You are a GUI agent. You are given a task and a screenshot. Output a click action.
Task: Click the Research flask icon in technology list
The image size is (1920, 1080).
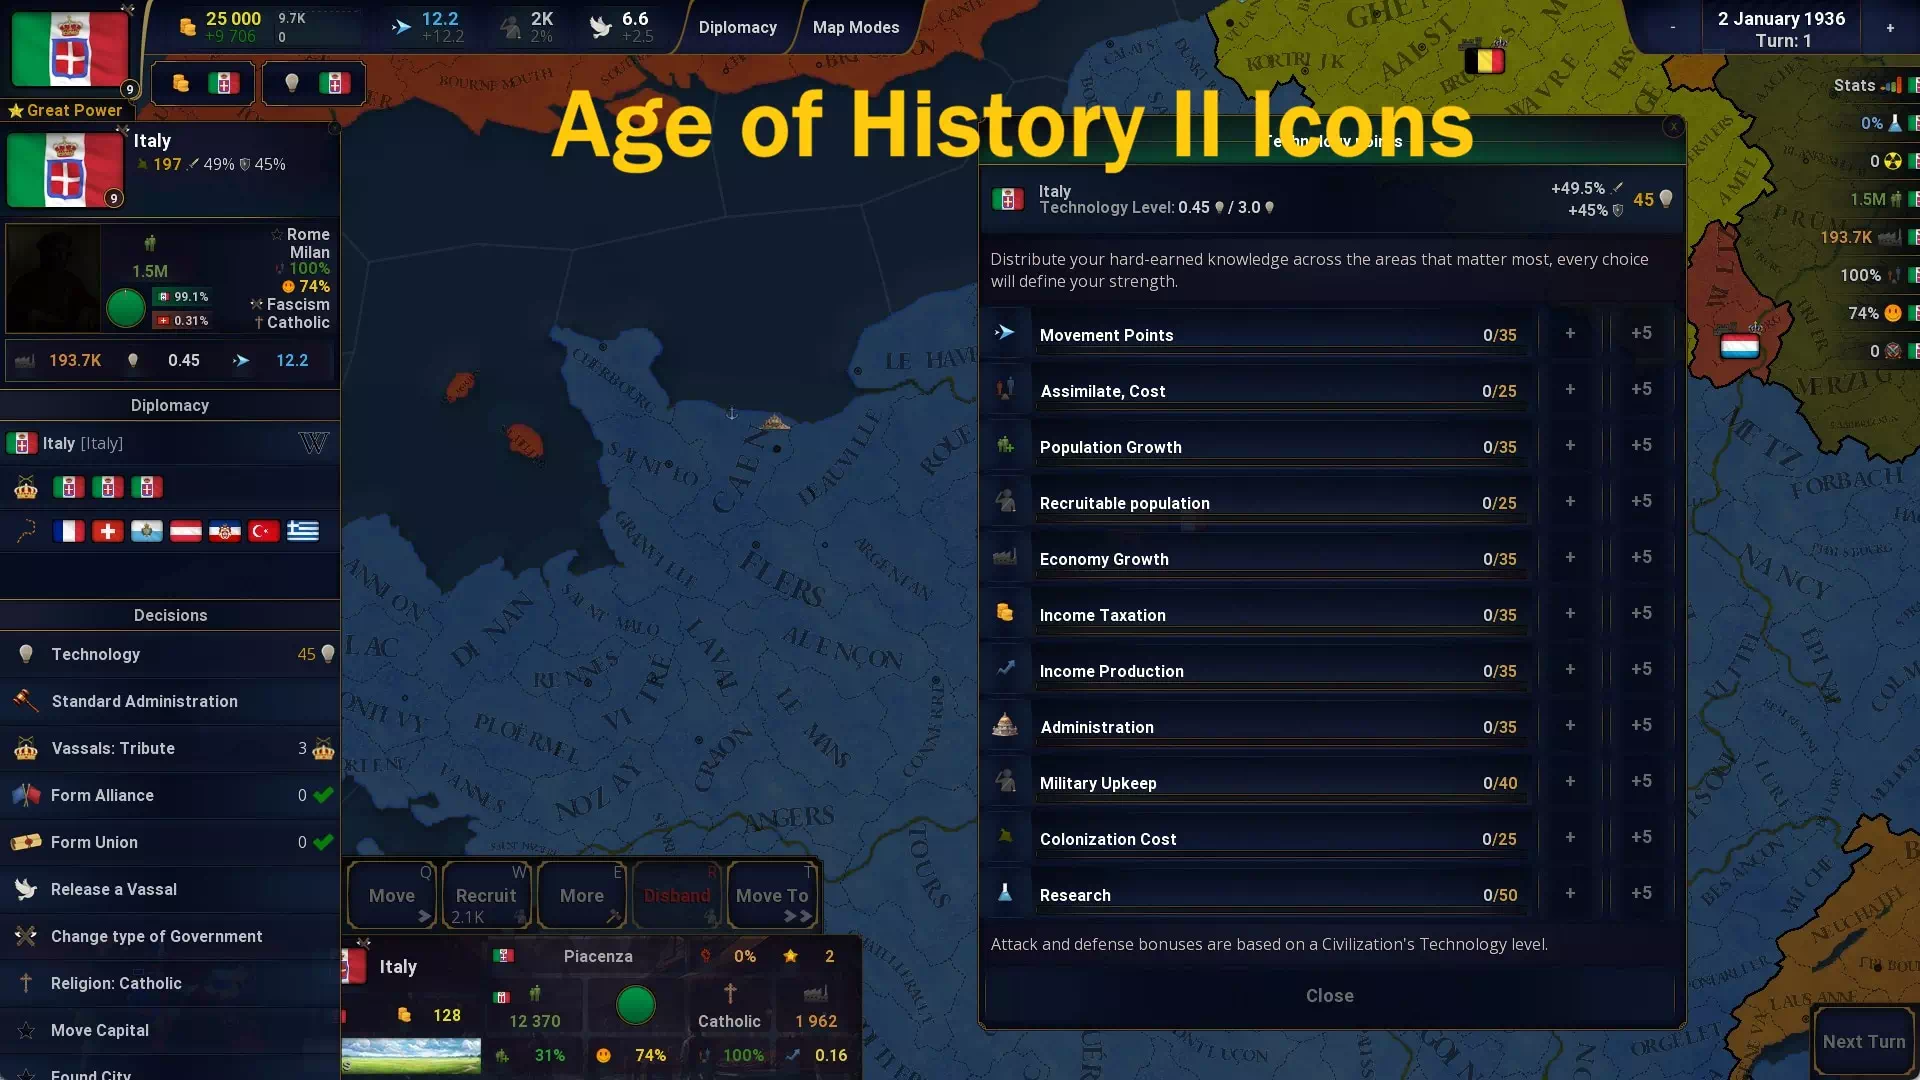pos(1005,893)
